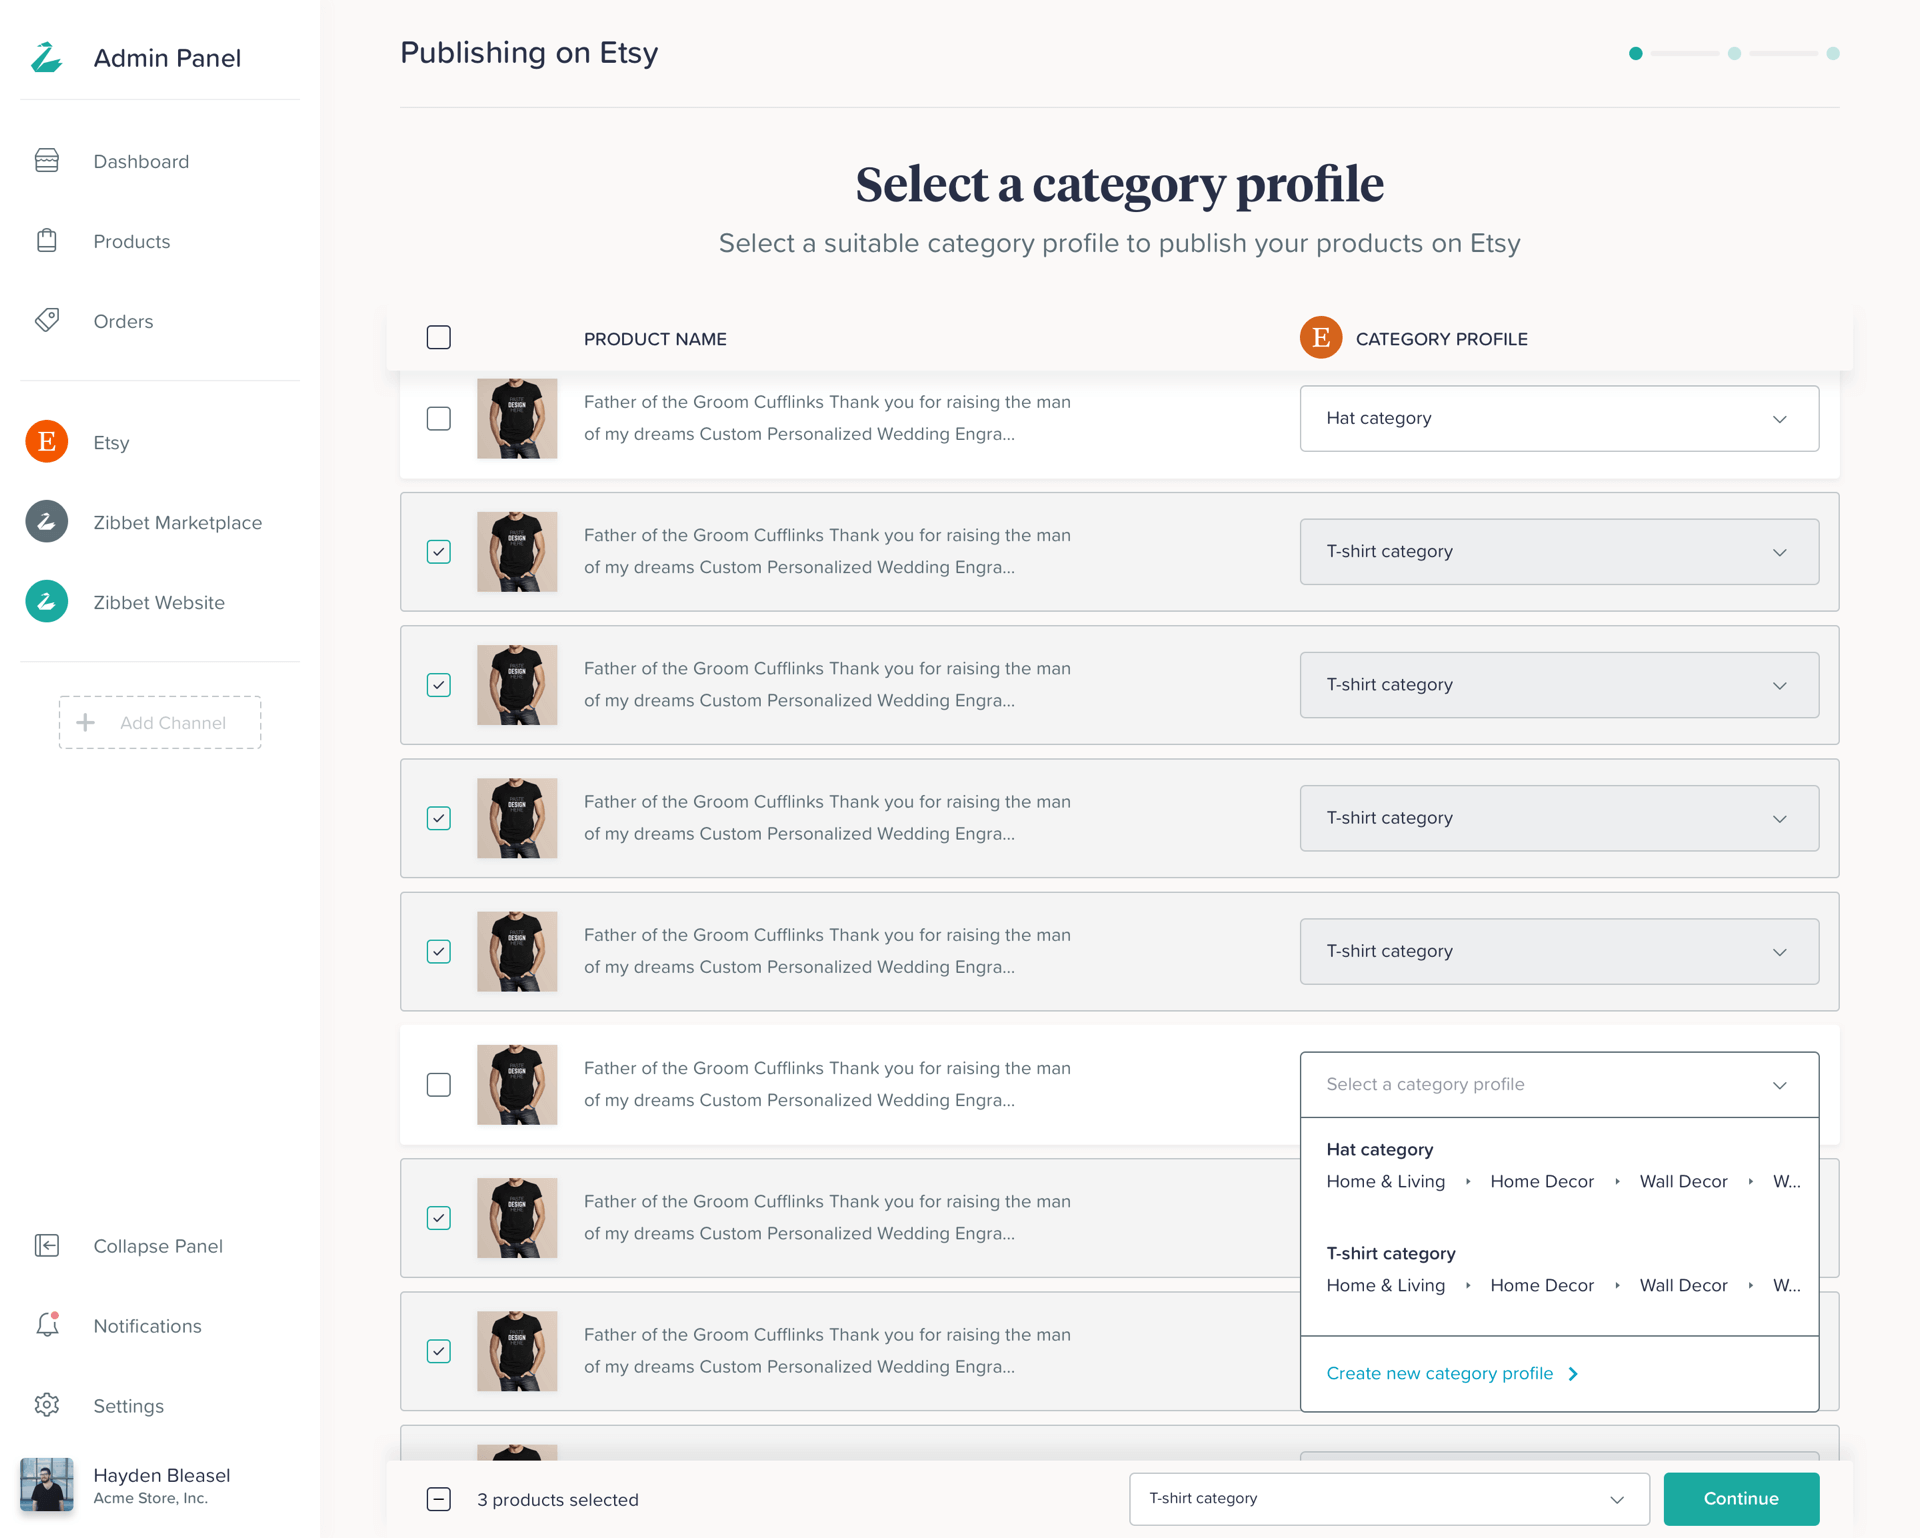This screenshot has width=1920, height=1538.
Task: Open the Settings gear icon
Action: [x=47, y=1405]
